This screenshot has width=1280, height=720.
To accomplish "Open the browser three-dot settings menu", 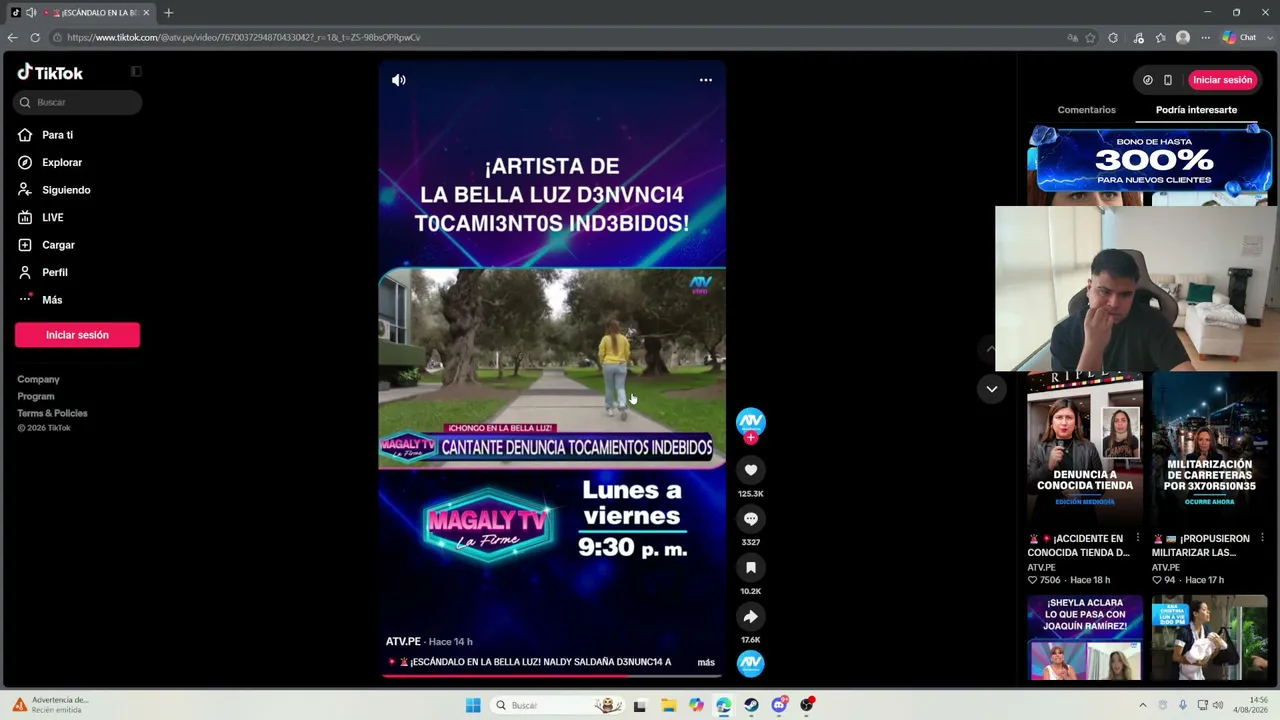I will [x=1205, y=37].
